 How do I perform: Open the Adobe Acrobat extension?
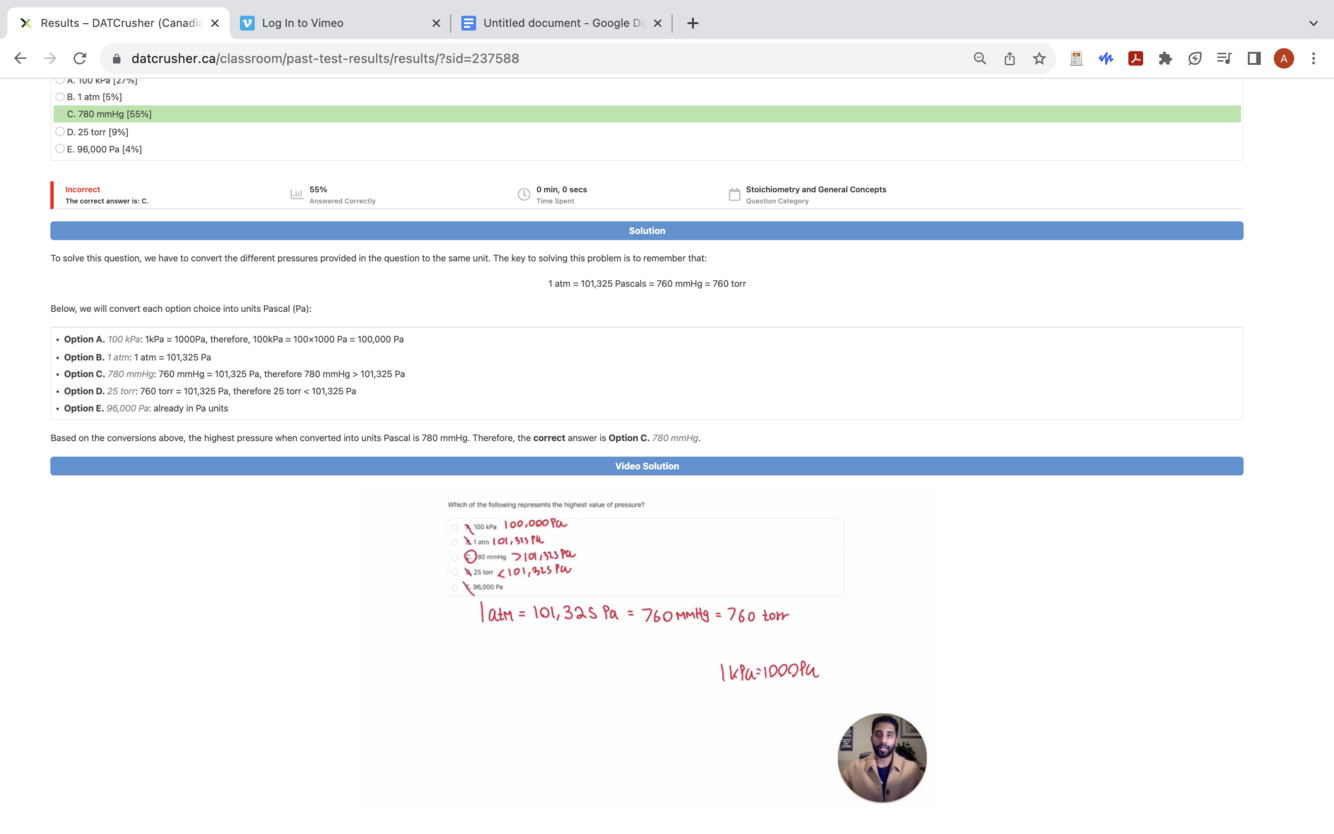[x=1136, y=59]
